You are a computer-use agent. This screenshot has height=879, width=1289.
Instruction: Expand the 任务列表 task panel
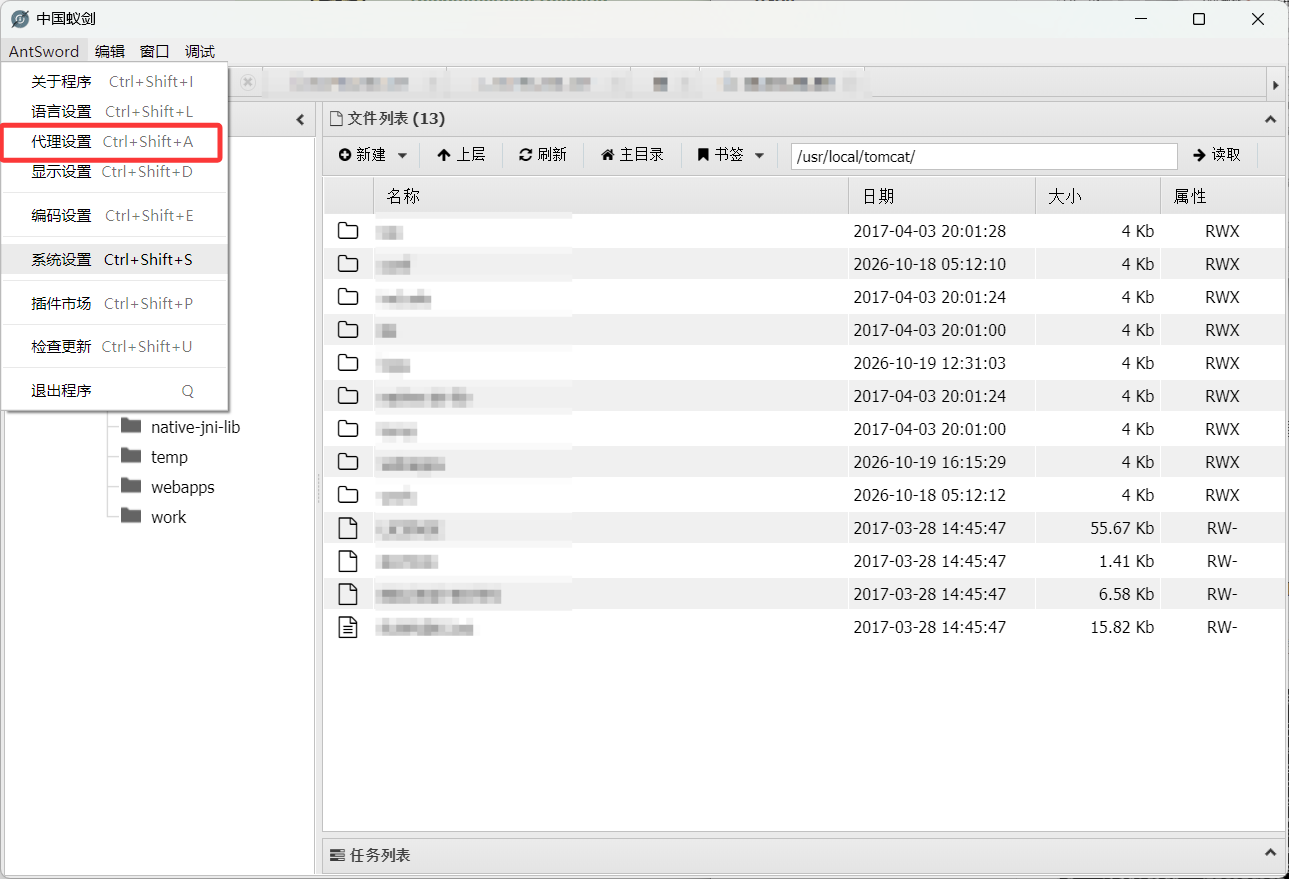(x=1270, y=854)
